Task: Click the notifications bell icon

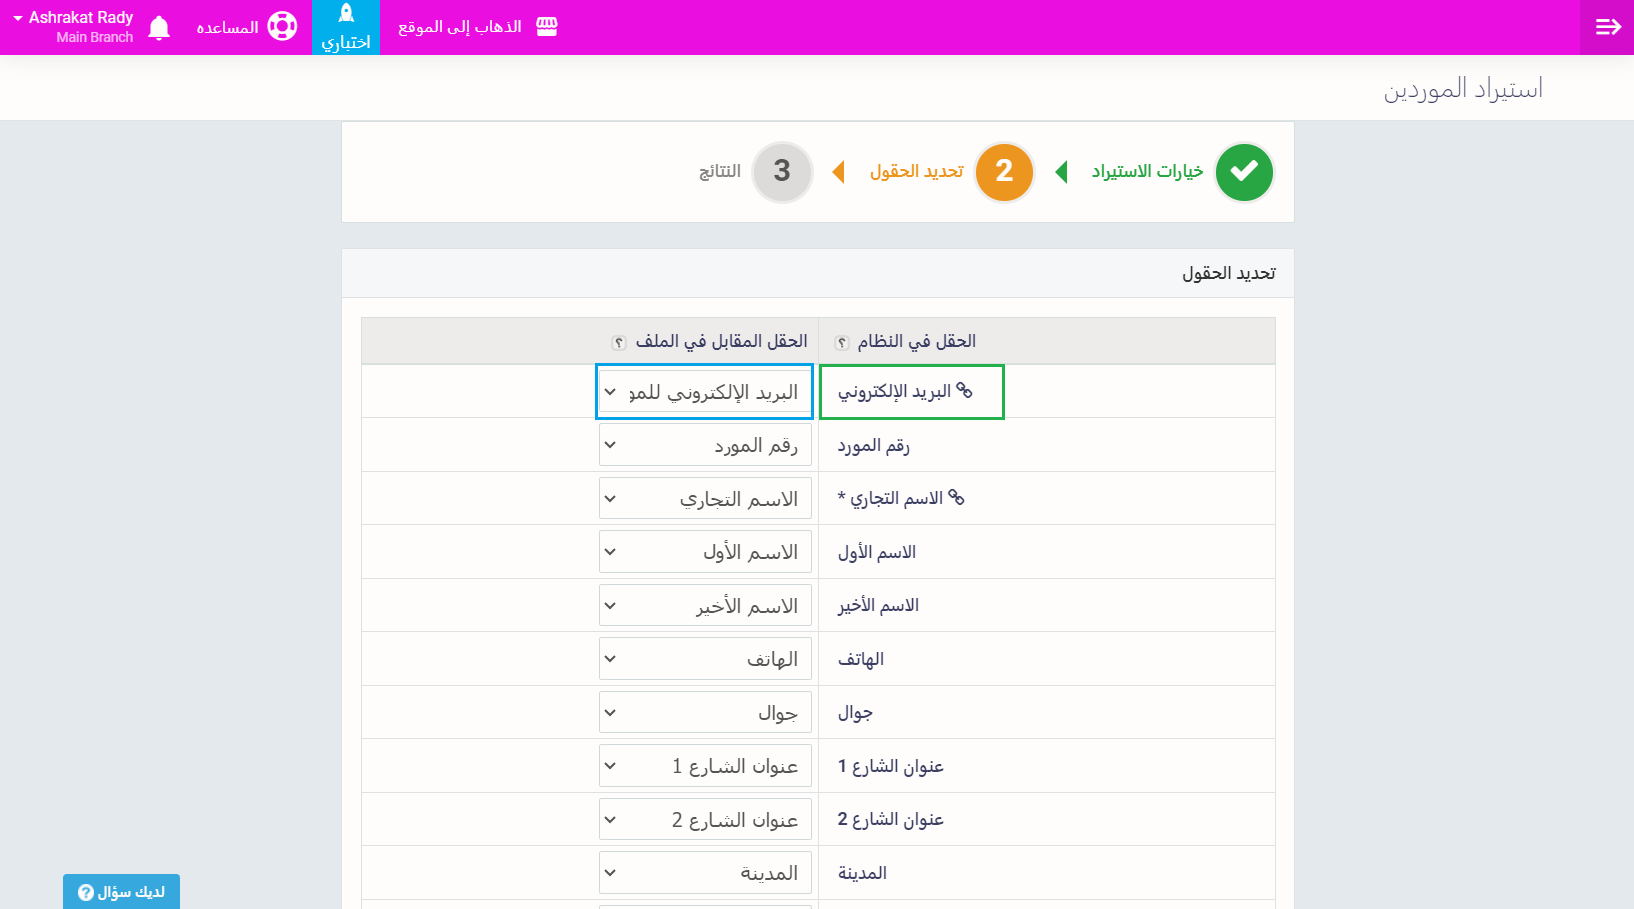Action: coord(159,28)
